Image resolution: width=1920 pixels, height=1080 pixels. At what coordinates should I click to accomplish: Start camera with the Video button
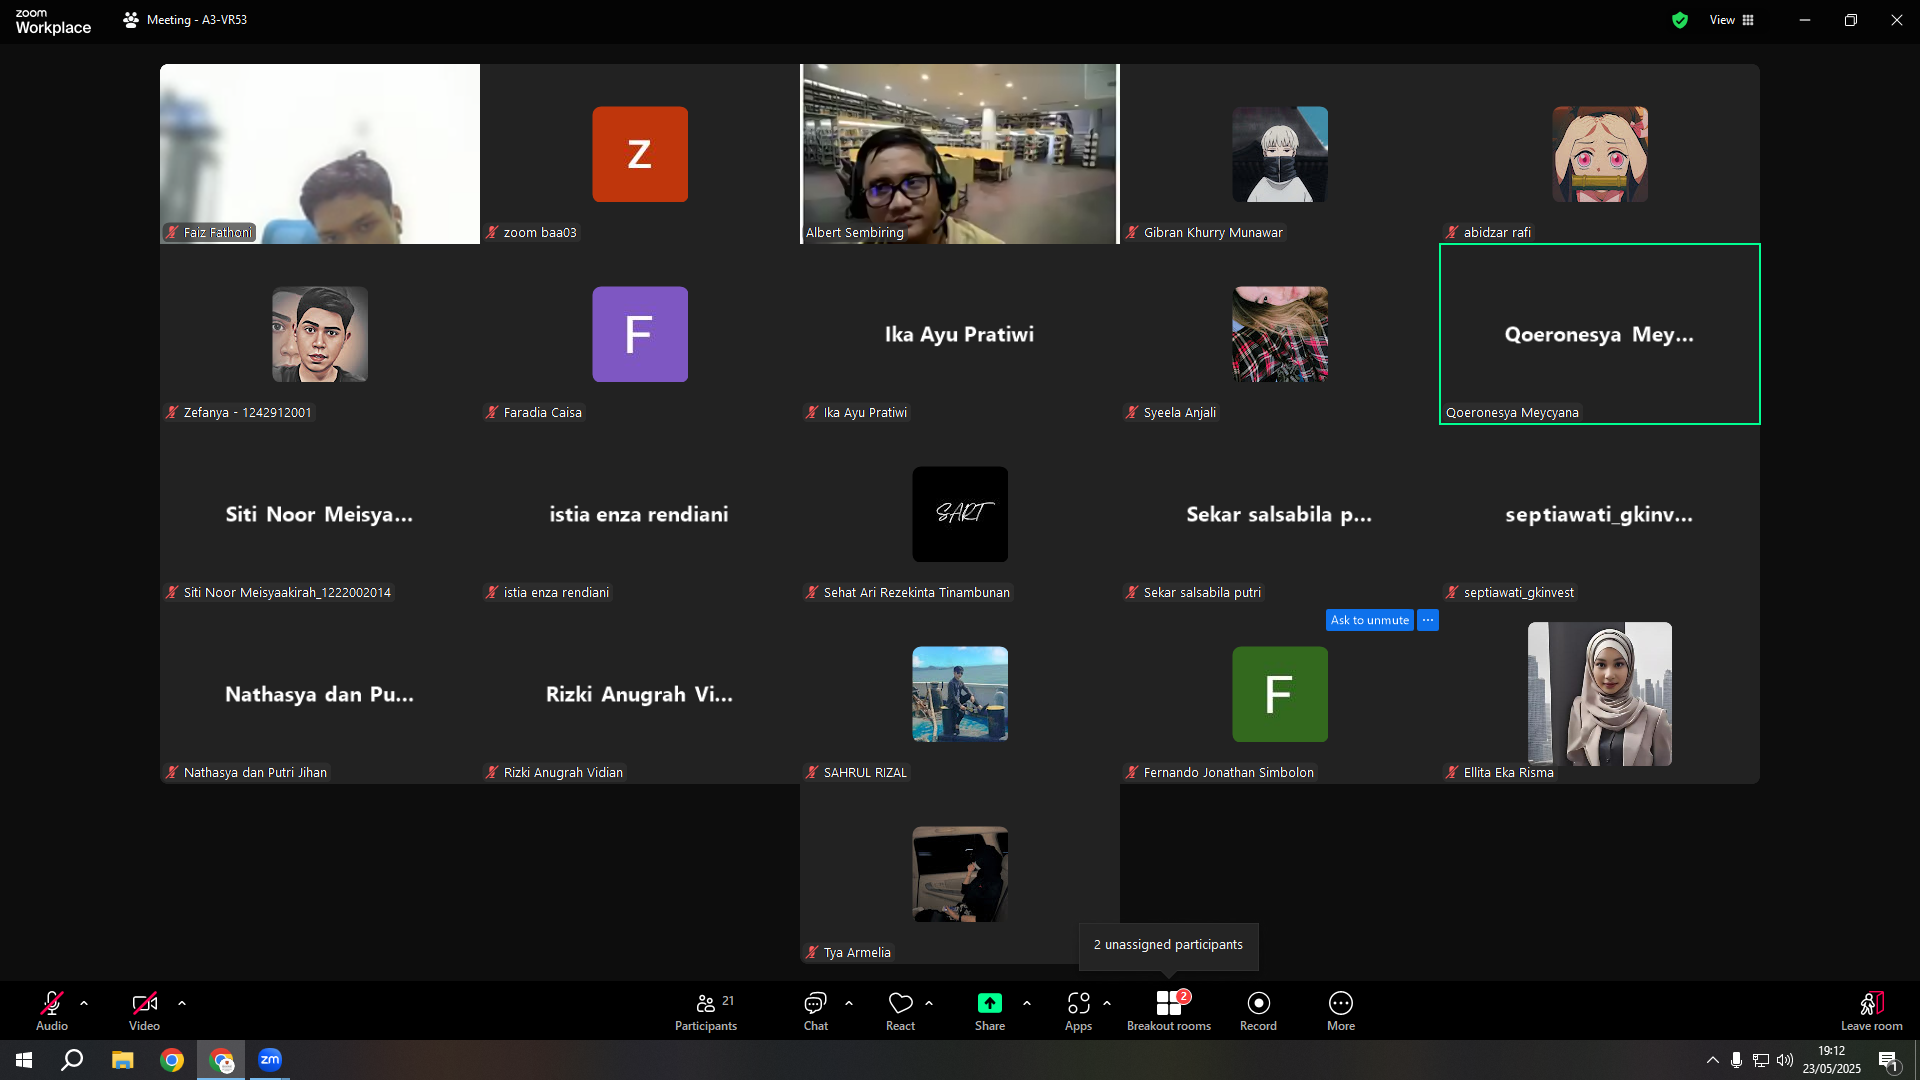coord(144,1010)
